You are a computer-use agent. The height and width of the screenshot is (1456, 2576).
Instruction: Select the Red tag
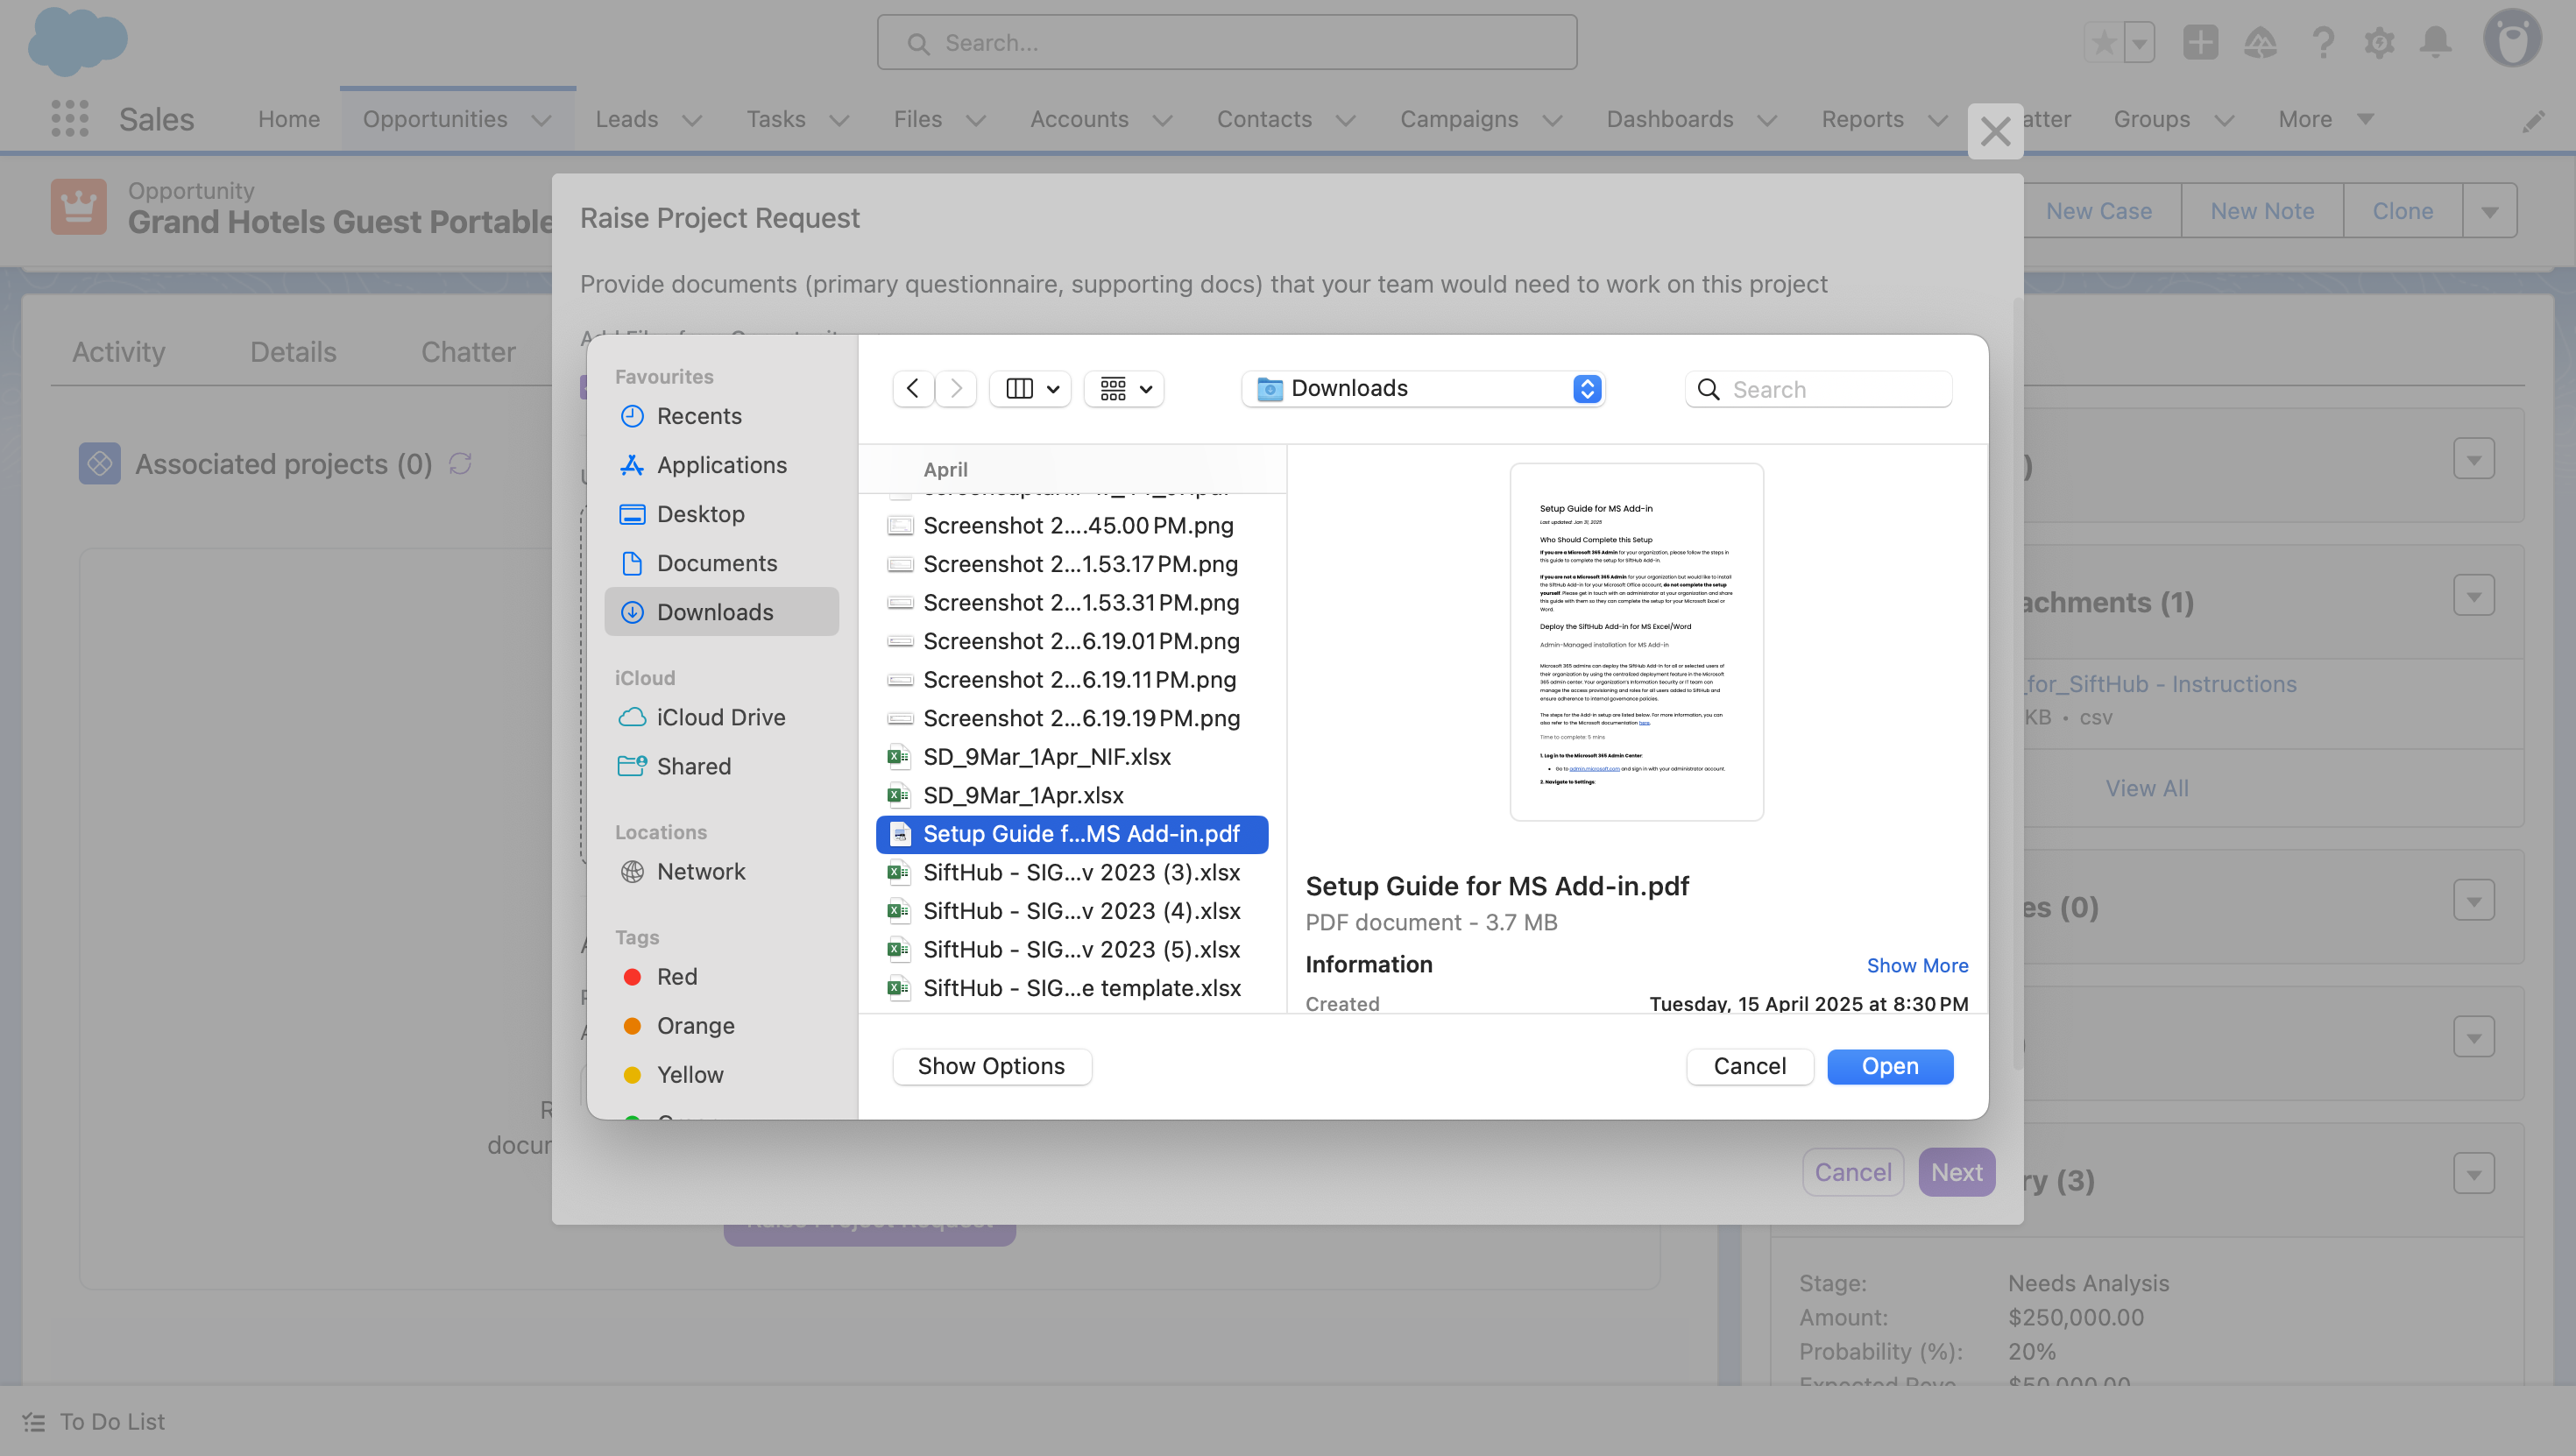[676, 976]
